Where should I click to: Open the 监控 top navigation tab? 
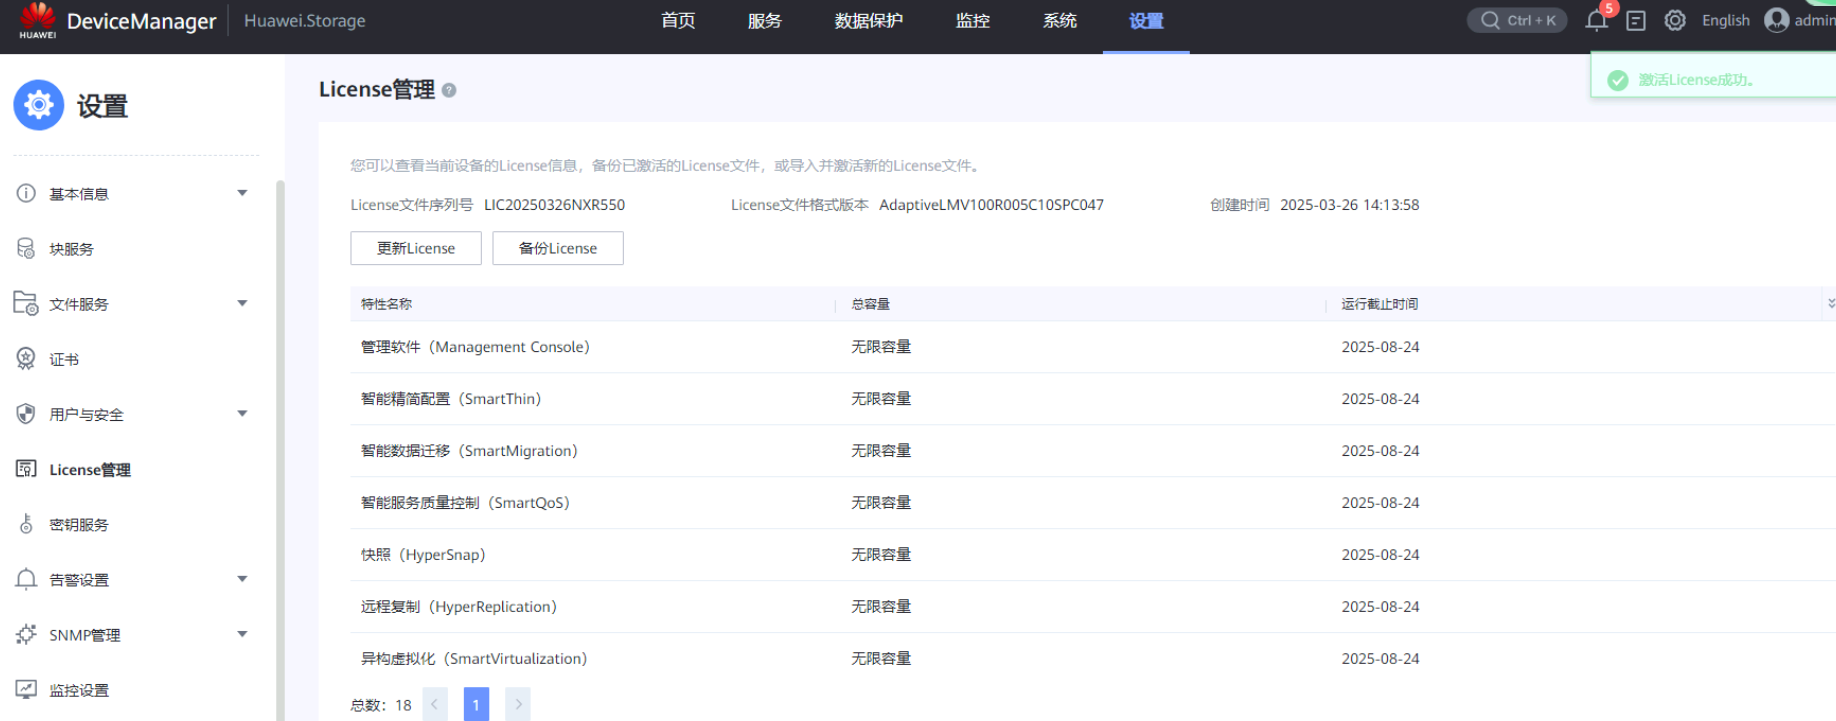[972, 21]
